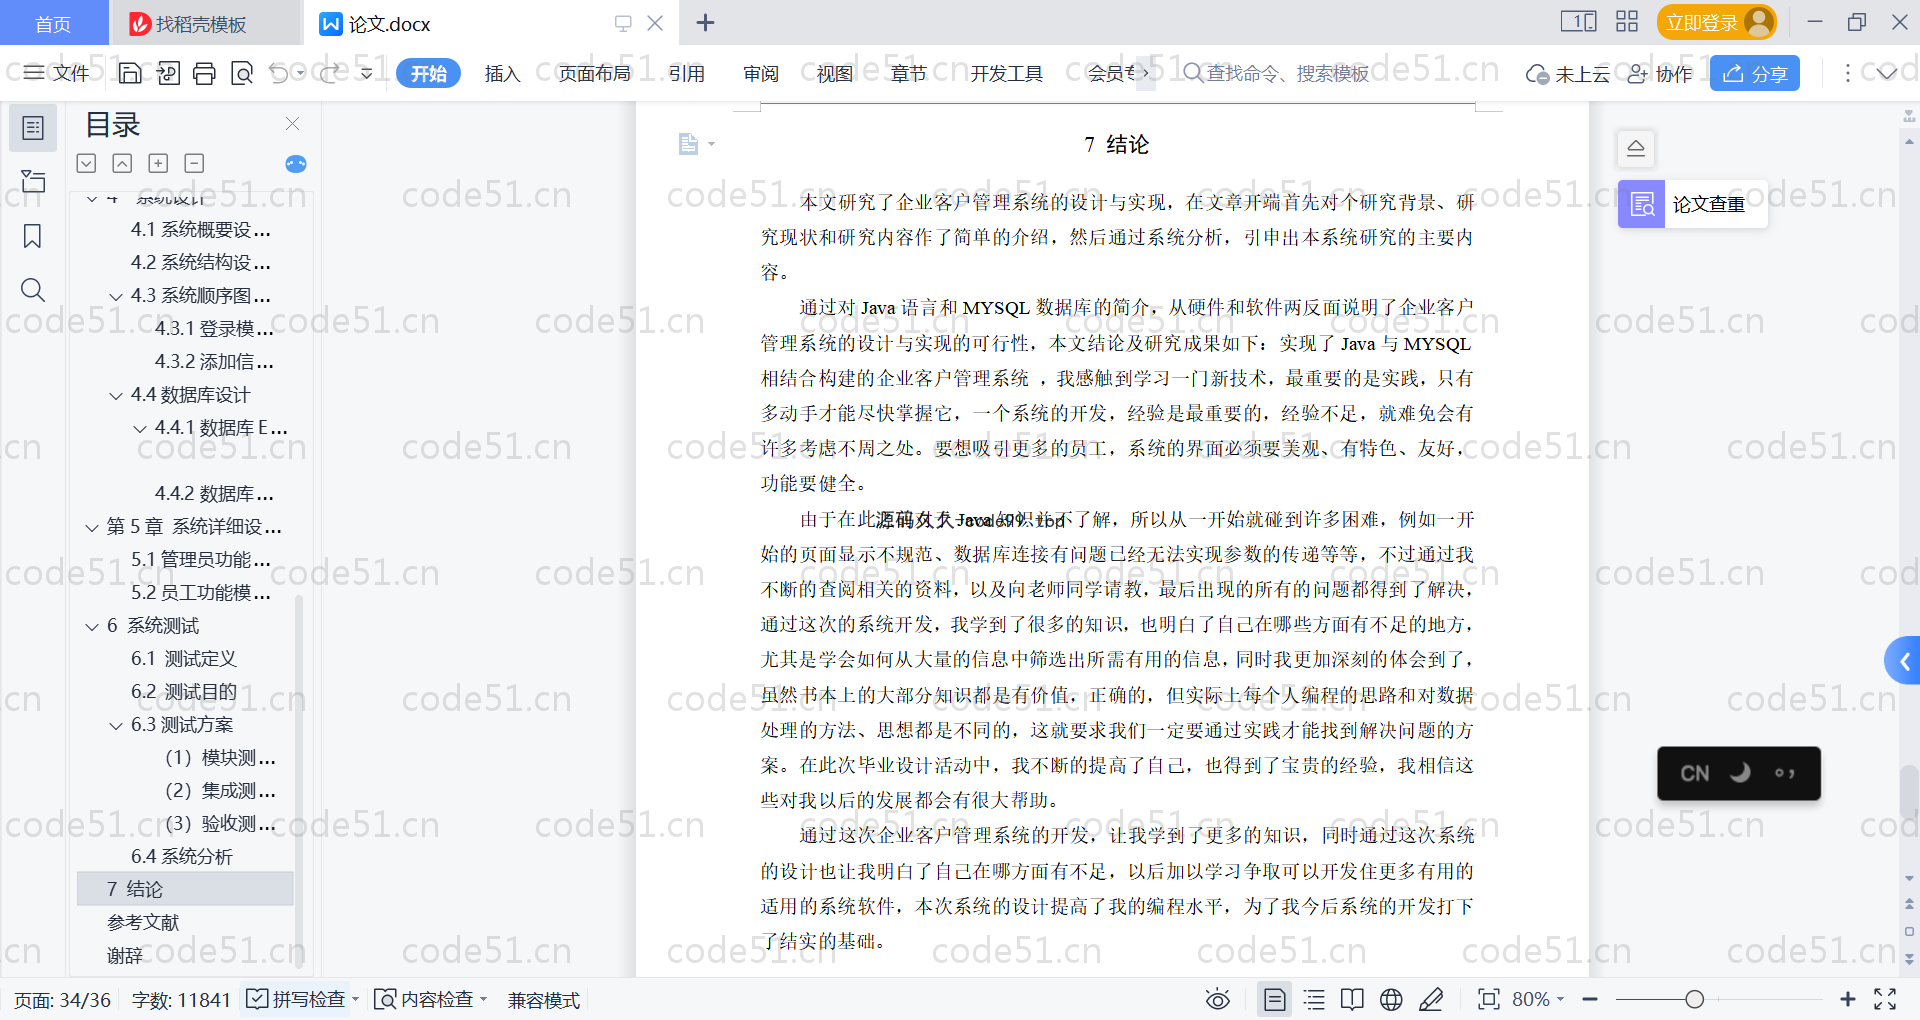Click the window layout icon in title bar
Viewport: 1920px width, 1020px height.
(x=1578, y=22)
